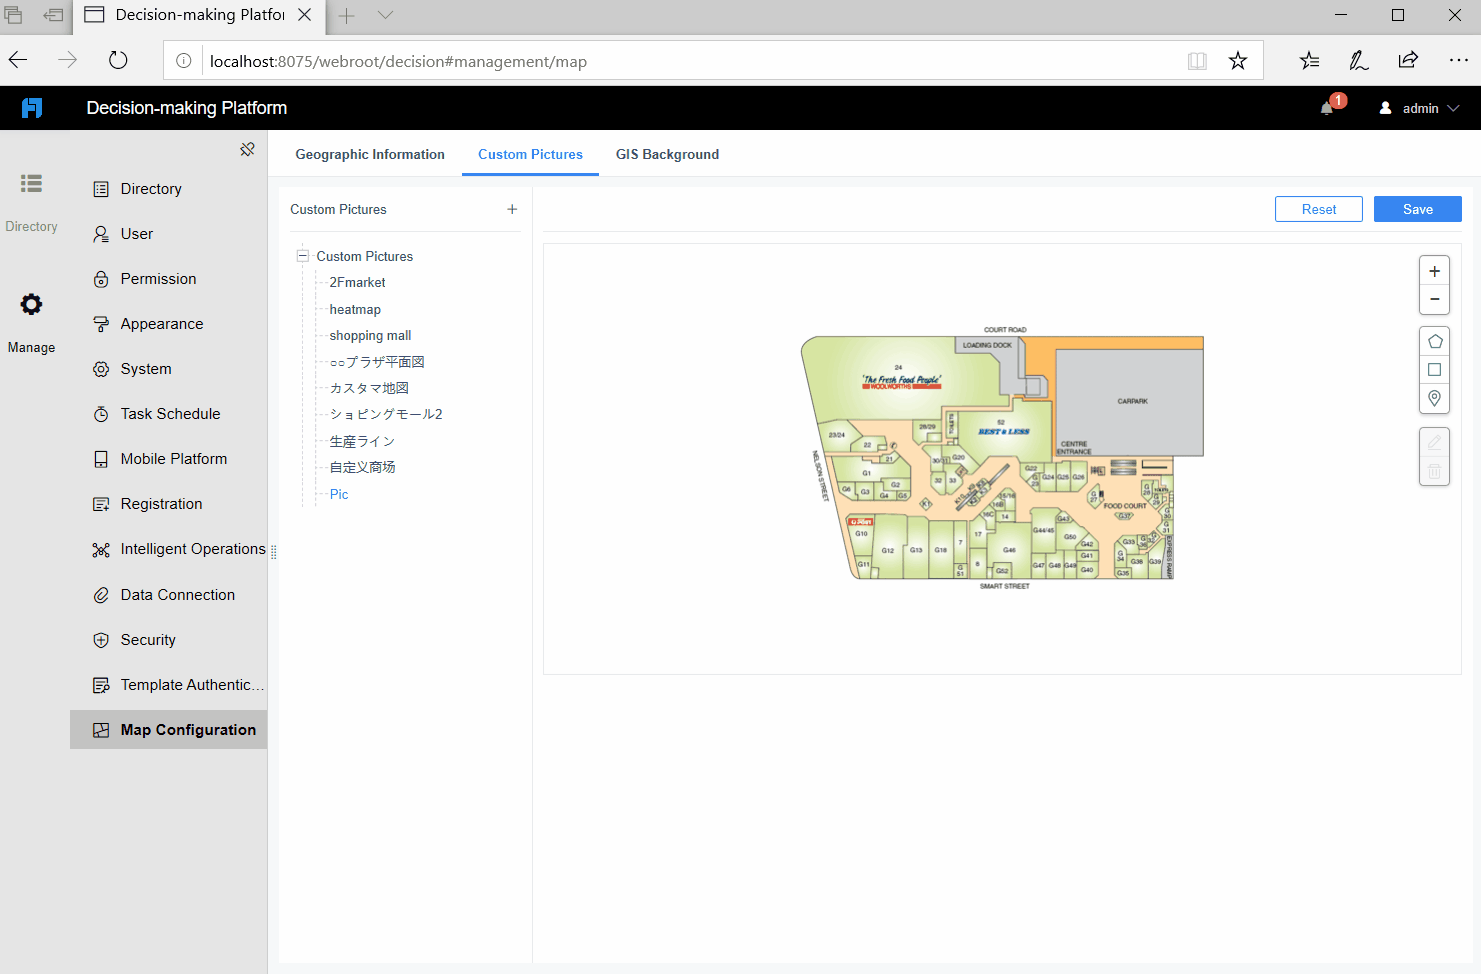Open browser settings and more menu
This screenshot has height=974, width=1481.
coord(1459,60)
